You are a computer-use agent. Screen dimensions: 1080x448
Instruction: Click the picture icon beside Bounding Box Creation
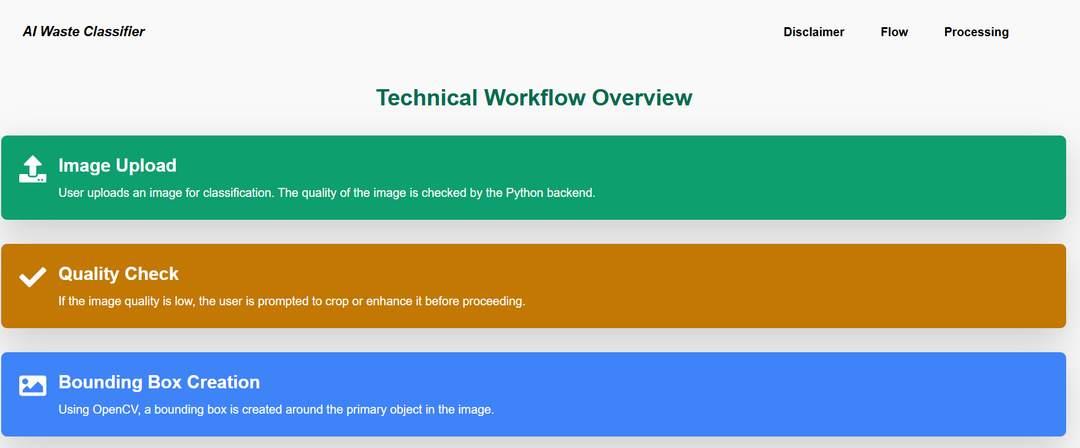click(x=32, y=385)
